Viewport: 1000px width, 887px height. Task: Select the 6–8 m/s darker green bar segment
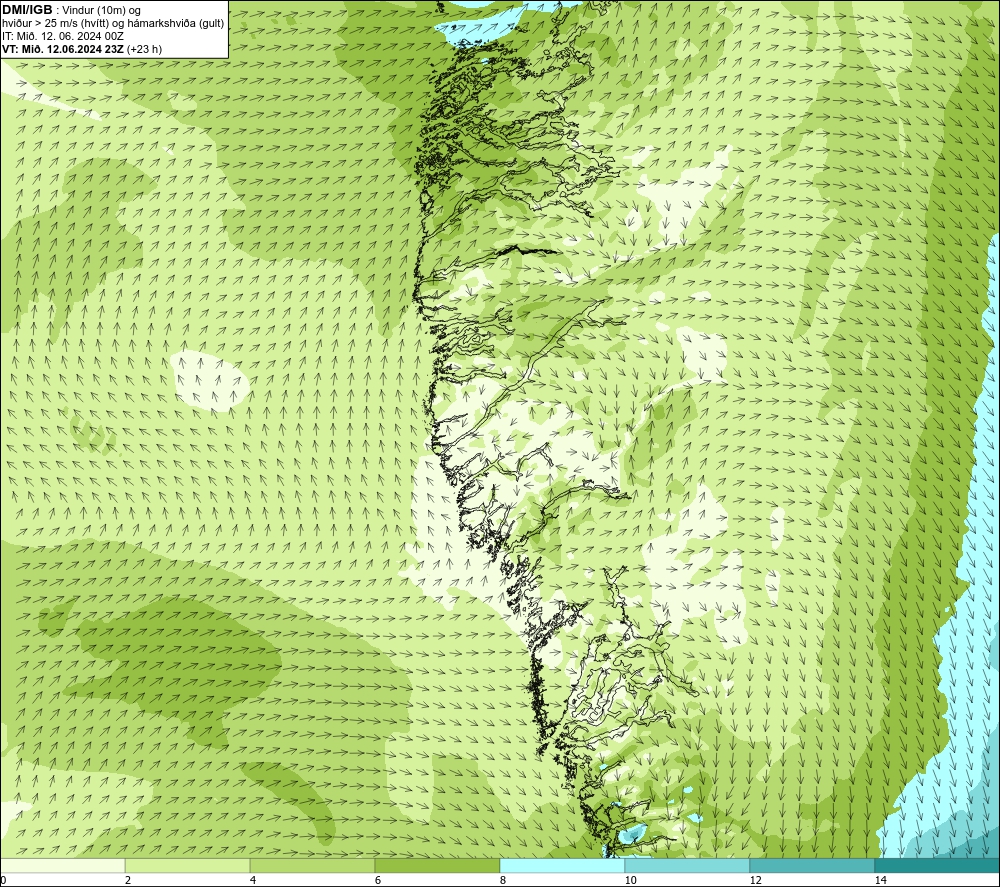tap(438, 865)
